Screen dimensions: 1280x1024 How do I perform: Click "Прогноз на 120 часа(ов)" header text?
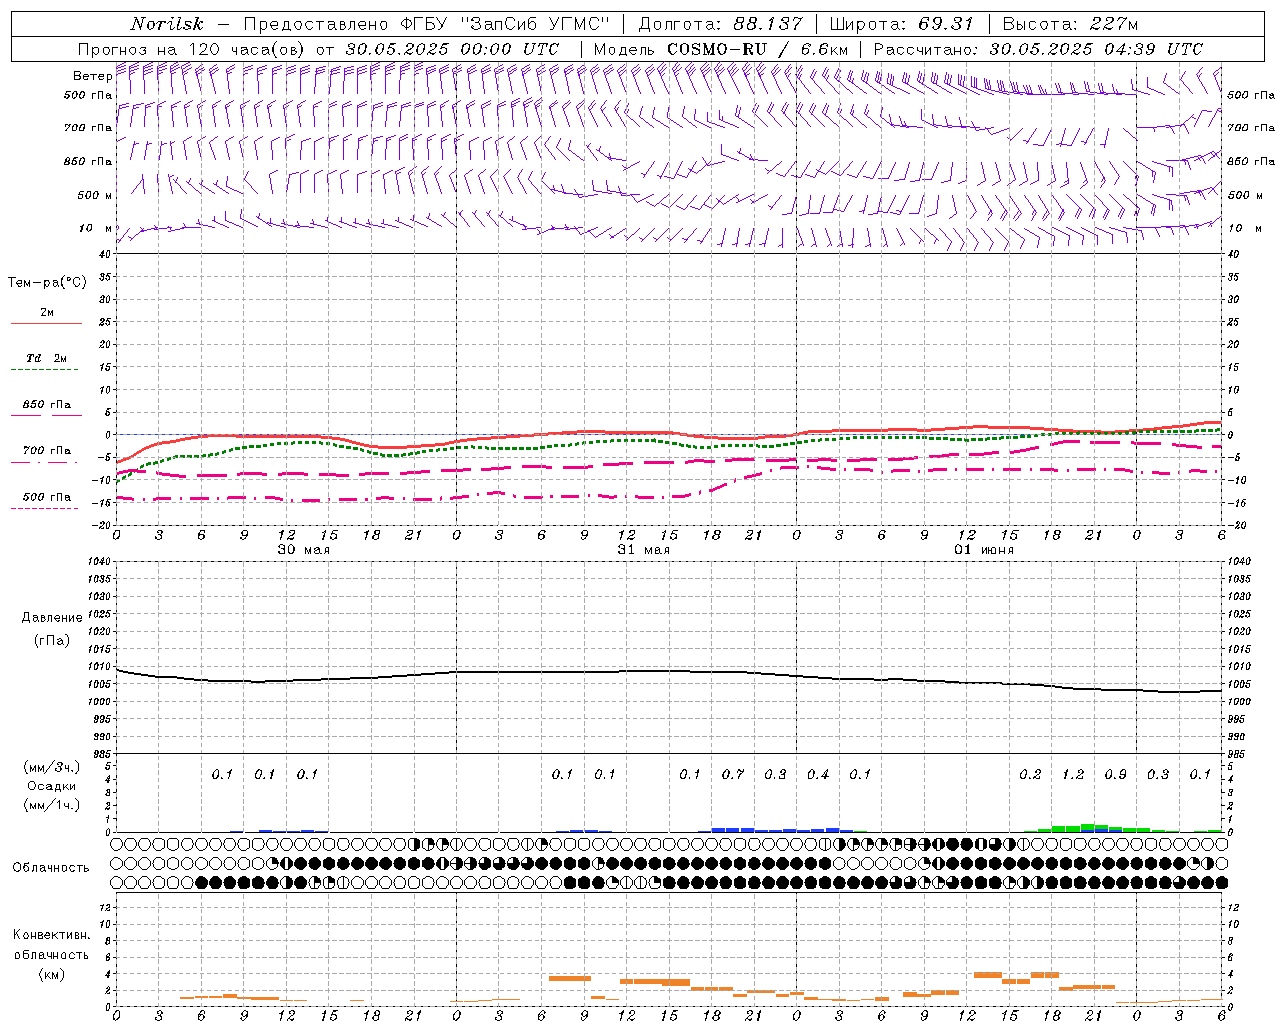[x=192, y=49]
